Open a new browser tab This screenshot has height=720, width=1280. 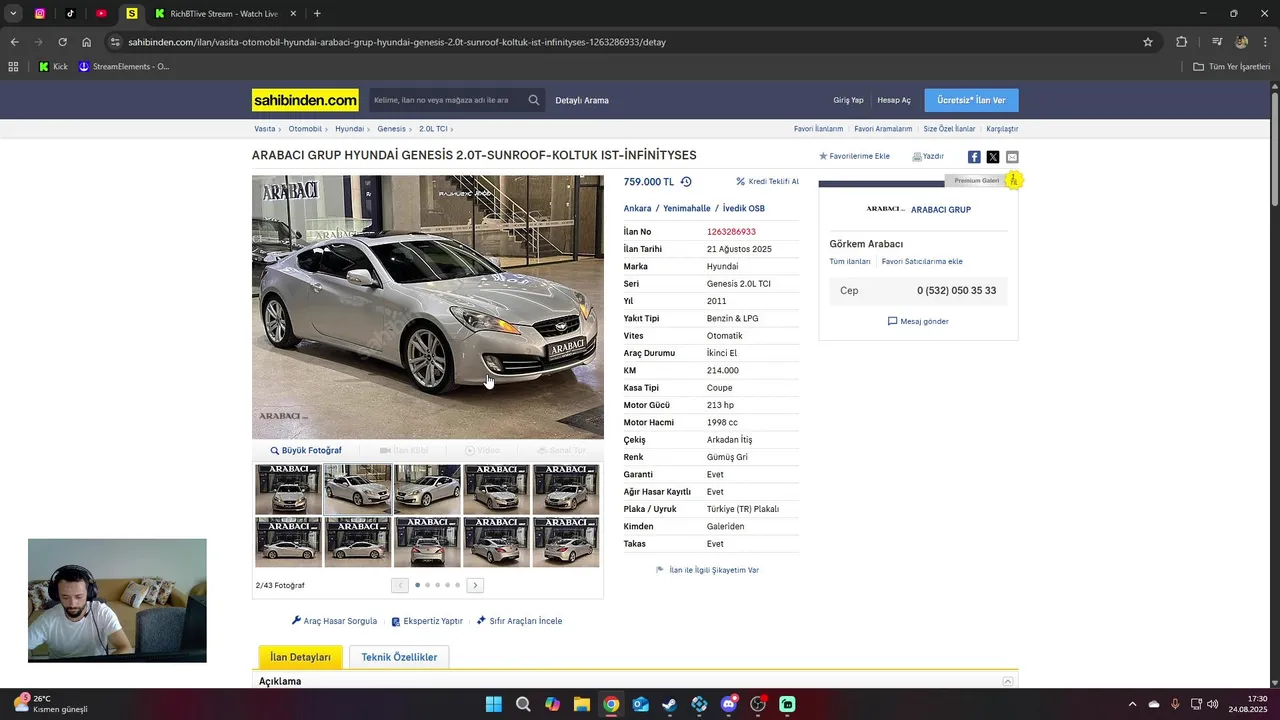[x=317, y=14]
